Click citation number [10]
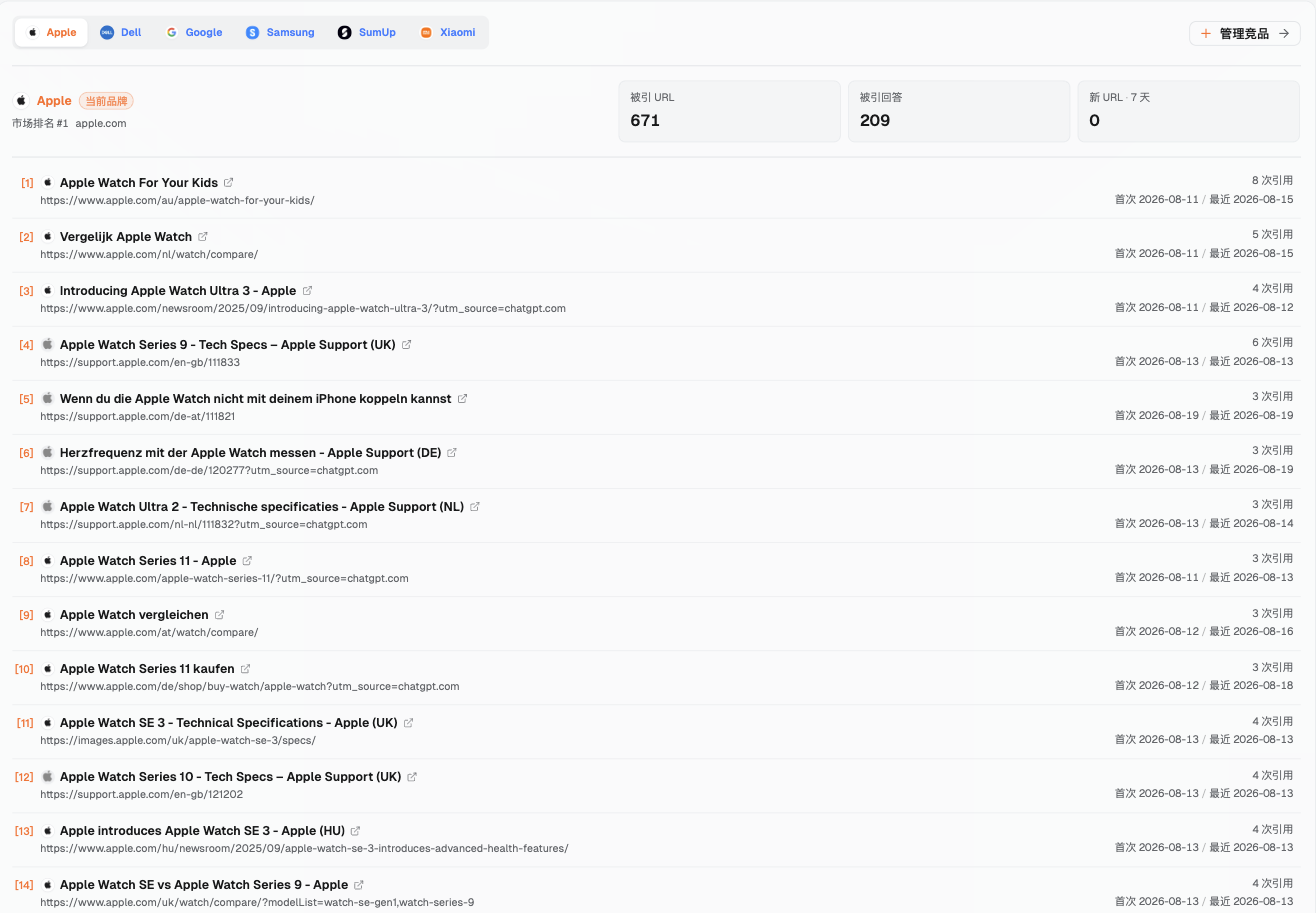This screenshot has width=1316, height=913. point(24,669)
